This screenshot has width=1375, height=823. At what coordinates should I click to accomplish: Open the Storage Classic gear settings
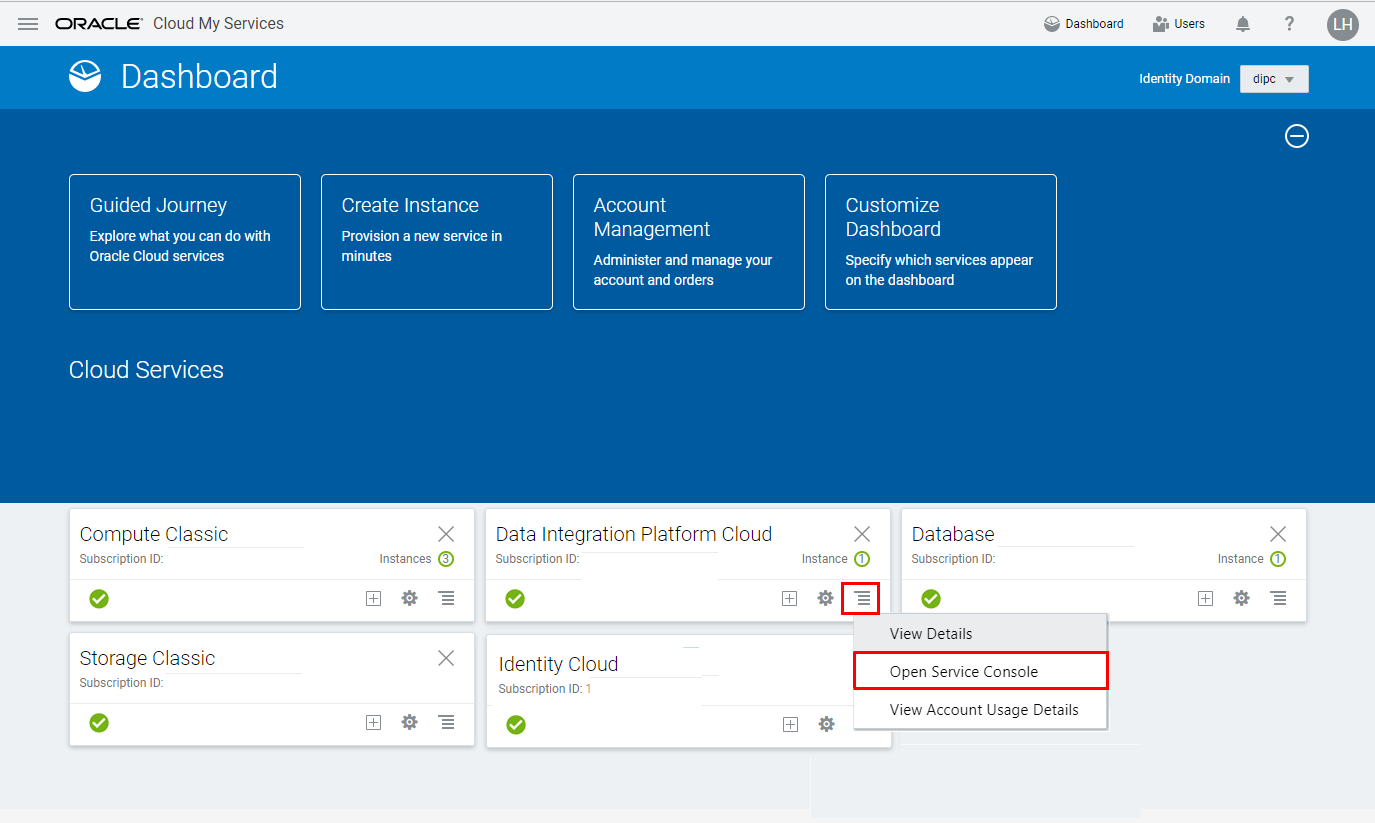coord(409,723)
